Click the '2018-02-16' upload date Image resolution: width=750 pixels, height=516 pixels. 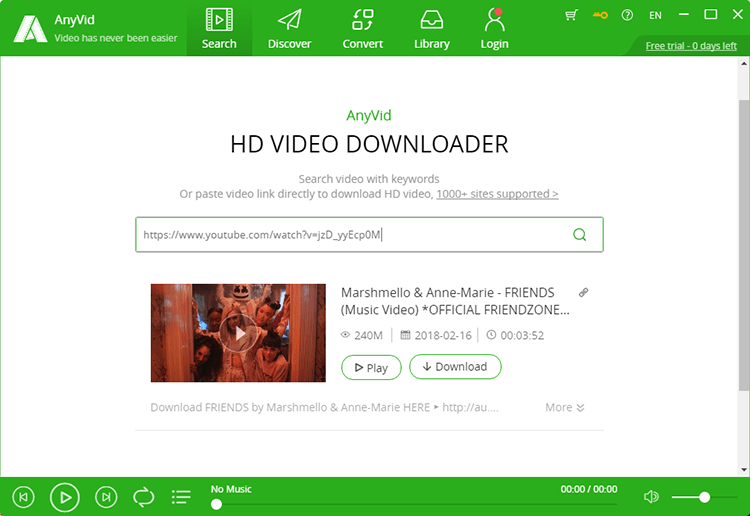point(443,335)
